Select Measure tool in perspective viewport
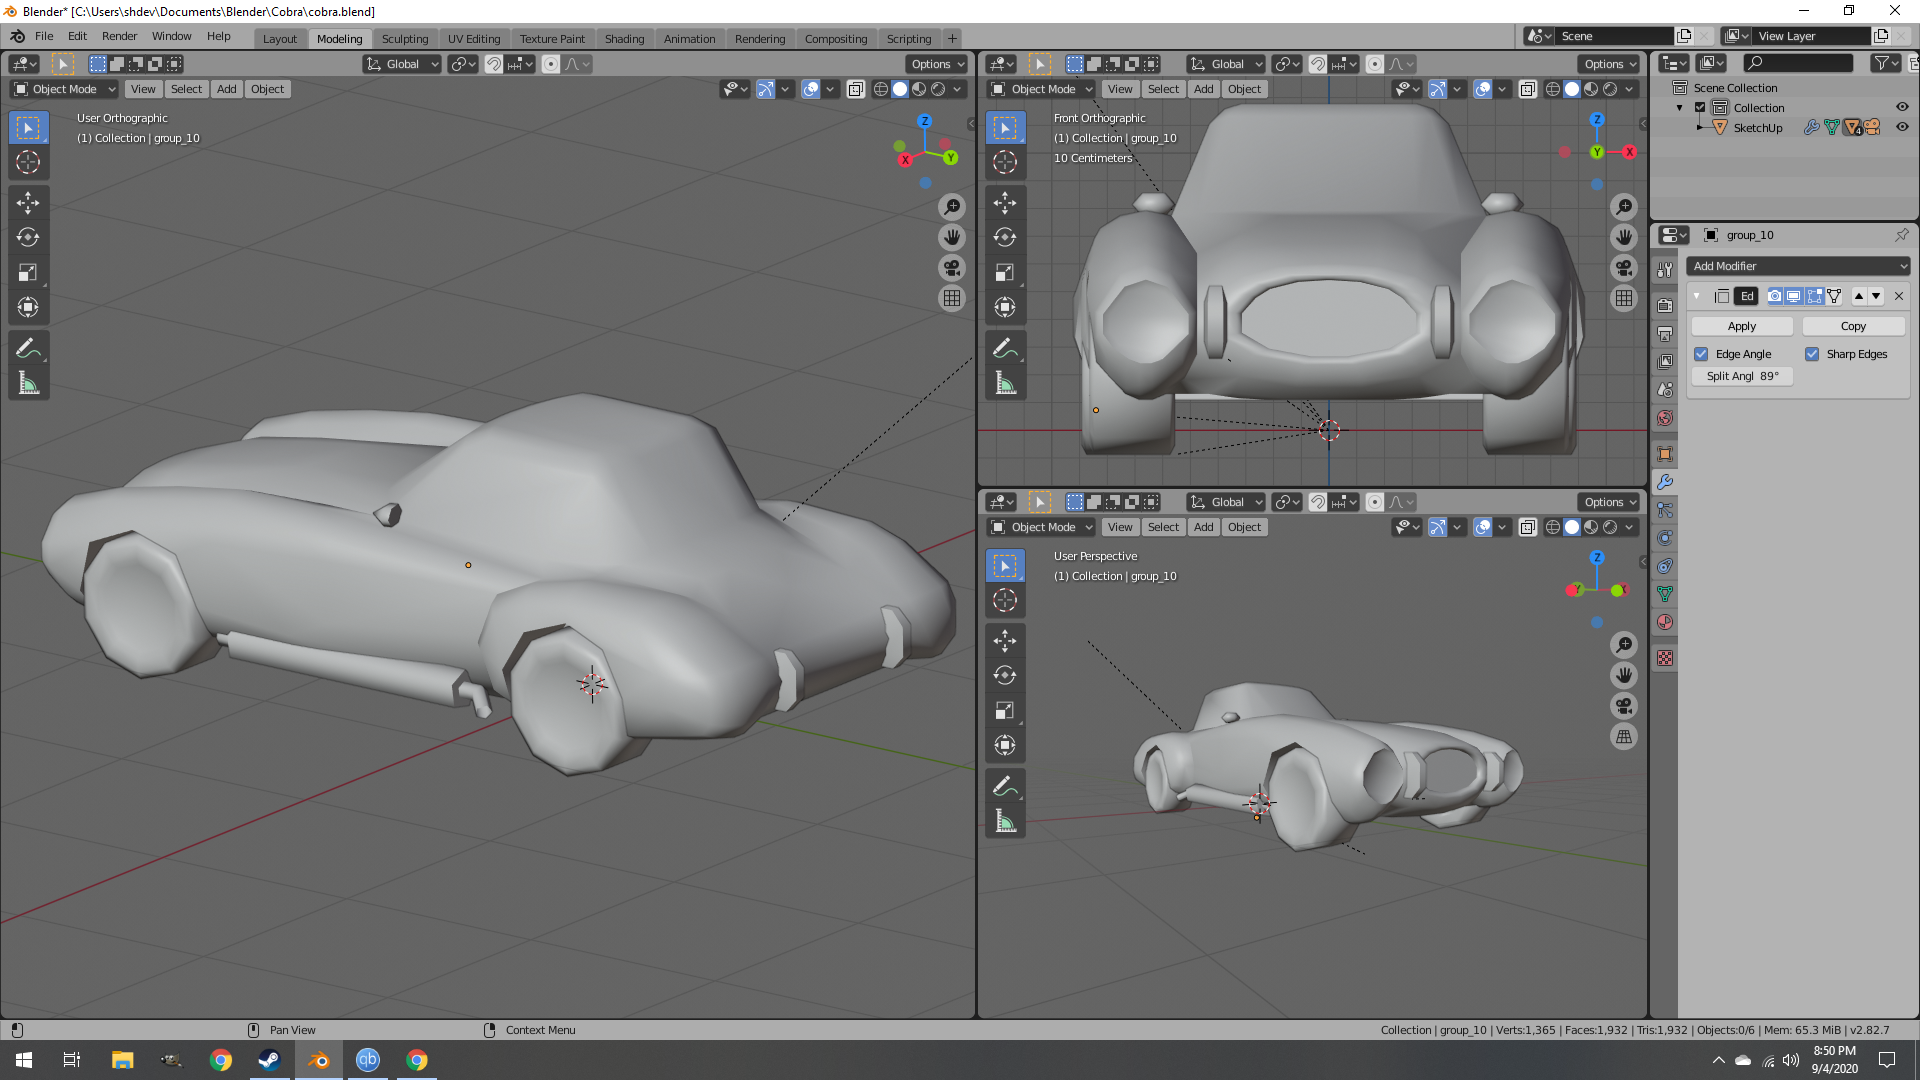 tap(1005, 822)
